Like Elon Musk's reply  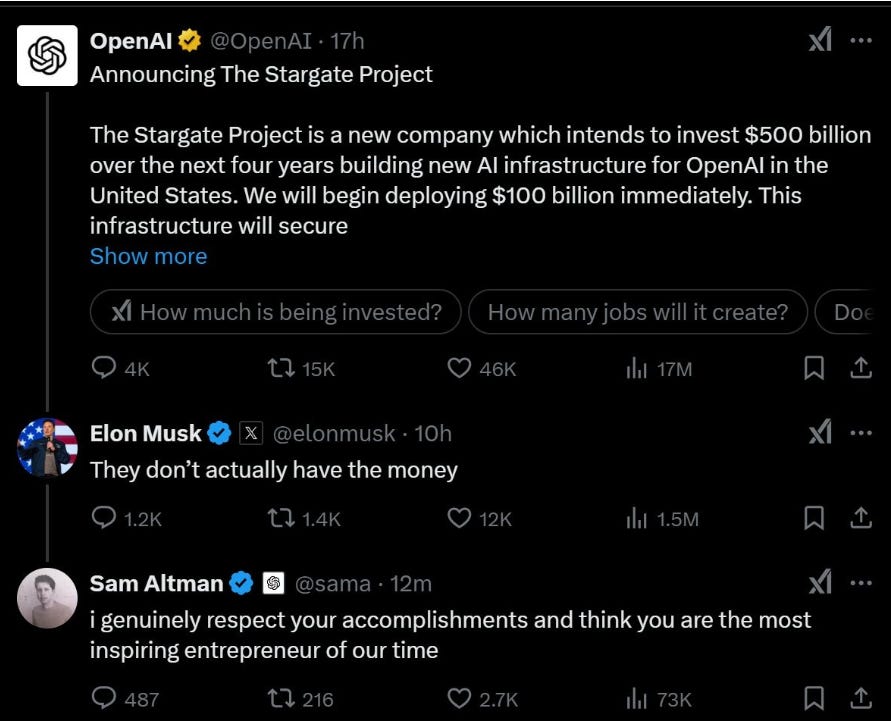(x=459, y=518)
